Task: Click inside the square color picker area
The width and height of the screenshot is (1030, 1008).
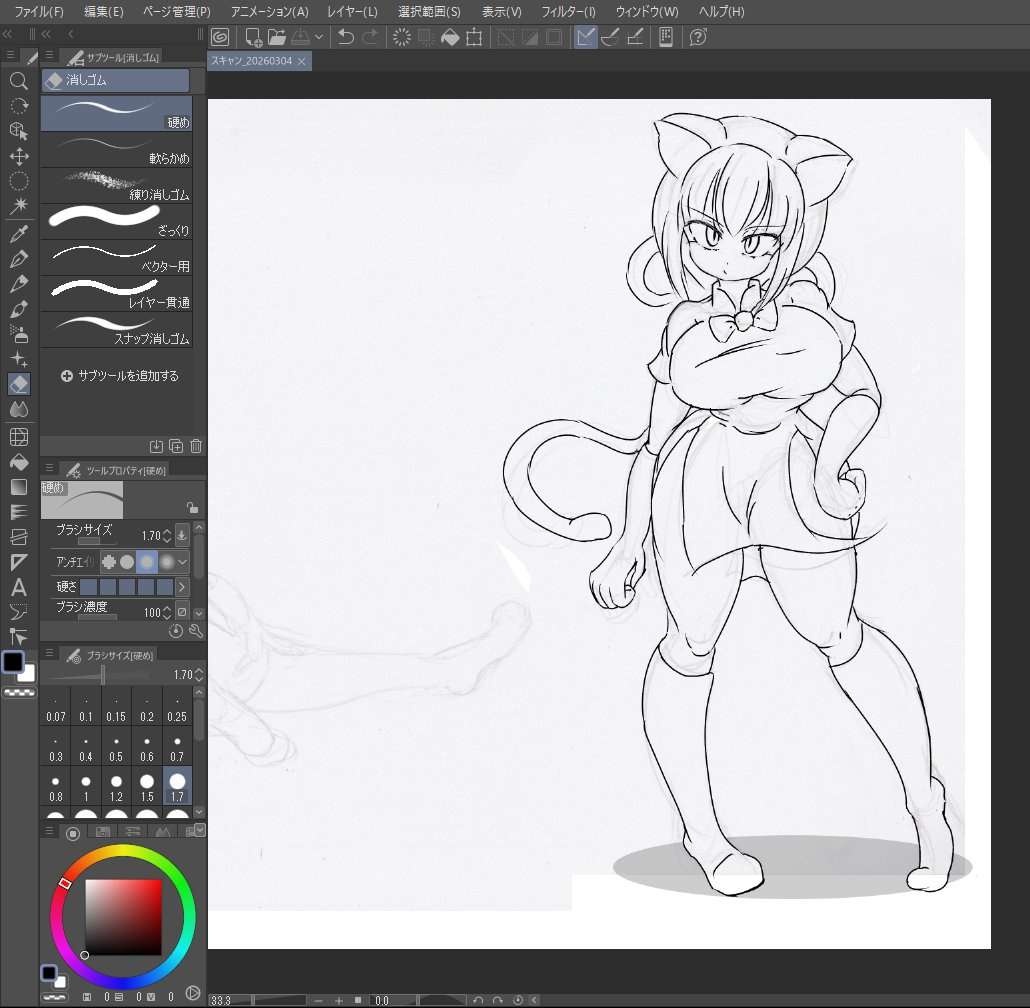Action: click(123, 917)
